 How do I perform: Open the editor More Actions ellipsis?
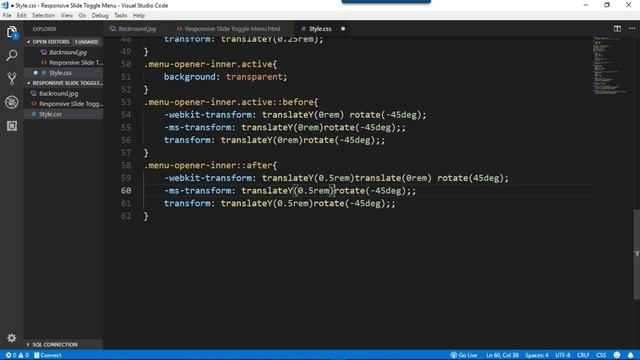point(632,29)
